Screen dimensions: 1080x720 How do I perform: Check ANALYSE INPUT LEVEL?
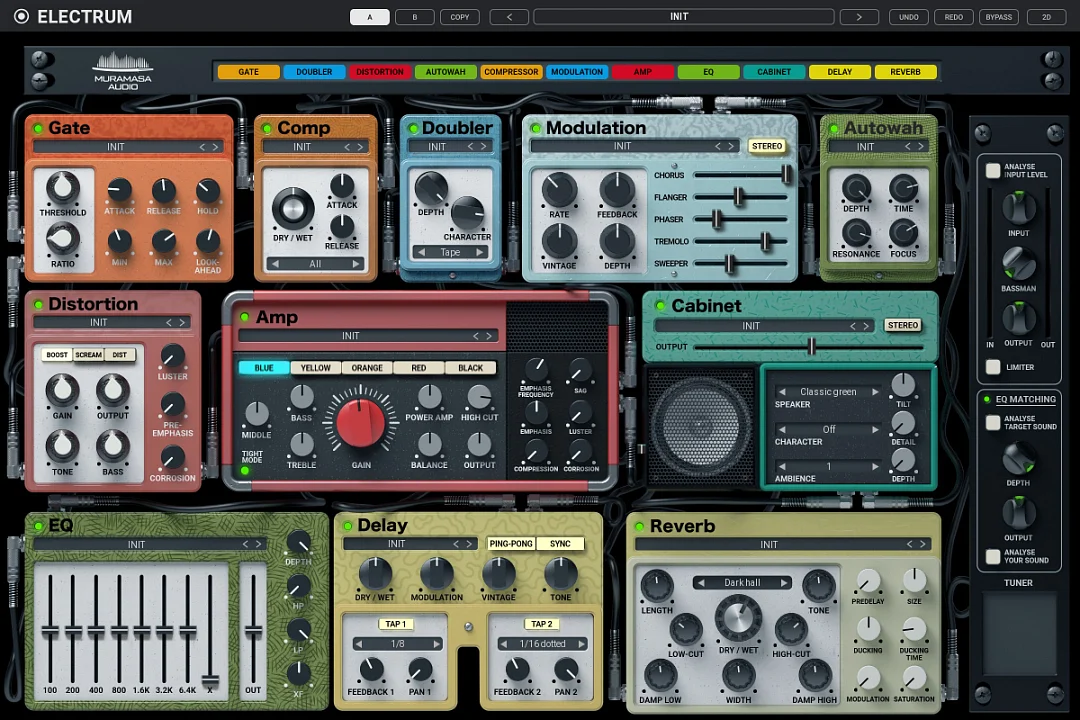(992, 168)
